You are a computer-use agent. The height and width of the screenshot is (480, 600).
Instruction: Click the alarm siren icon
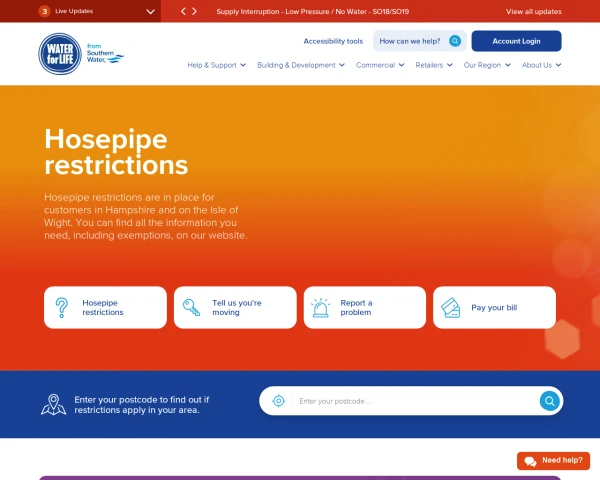pos(320,308)
